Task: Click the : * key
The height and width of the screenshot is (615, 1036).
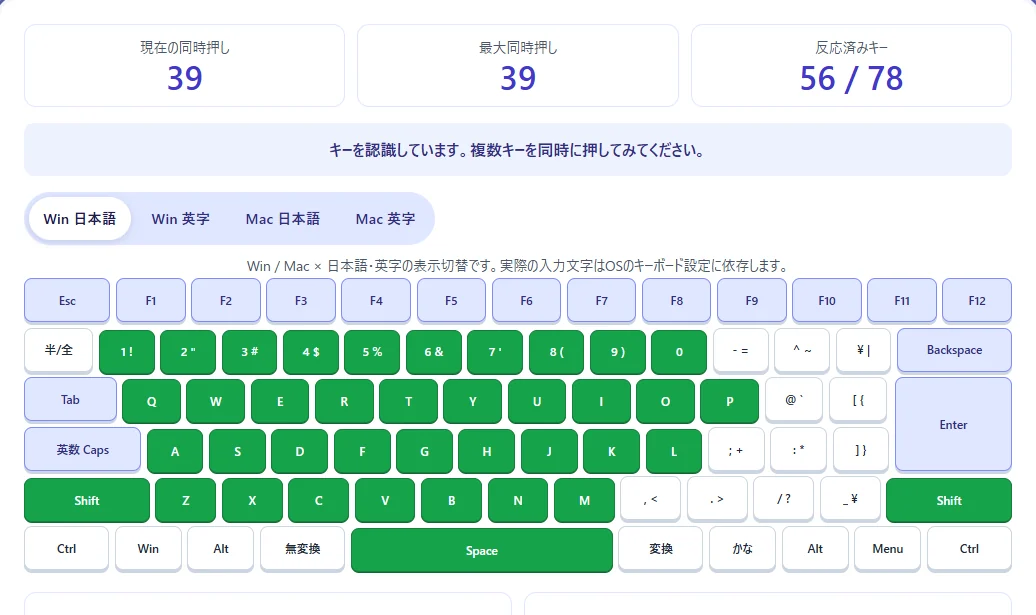Action: (798, 450)
